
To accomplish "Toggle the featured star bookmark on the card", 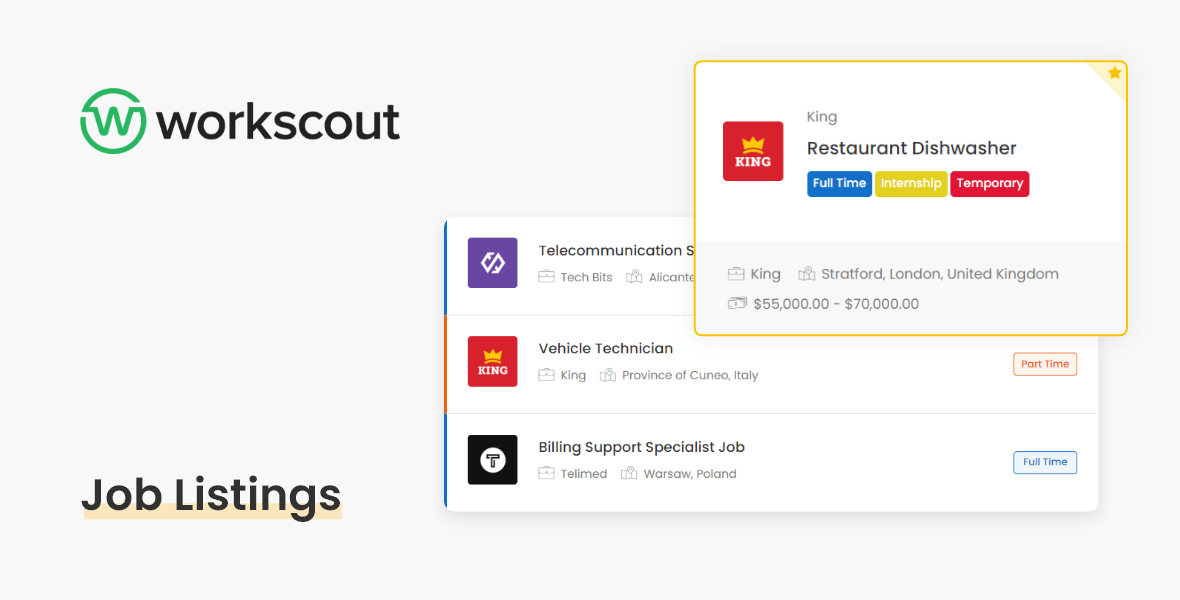I will point(1112,72).
